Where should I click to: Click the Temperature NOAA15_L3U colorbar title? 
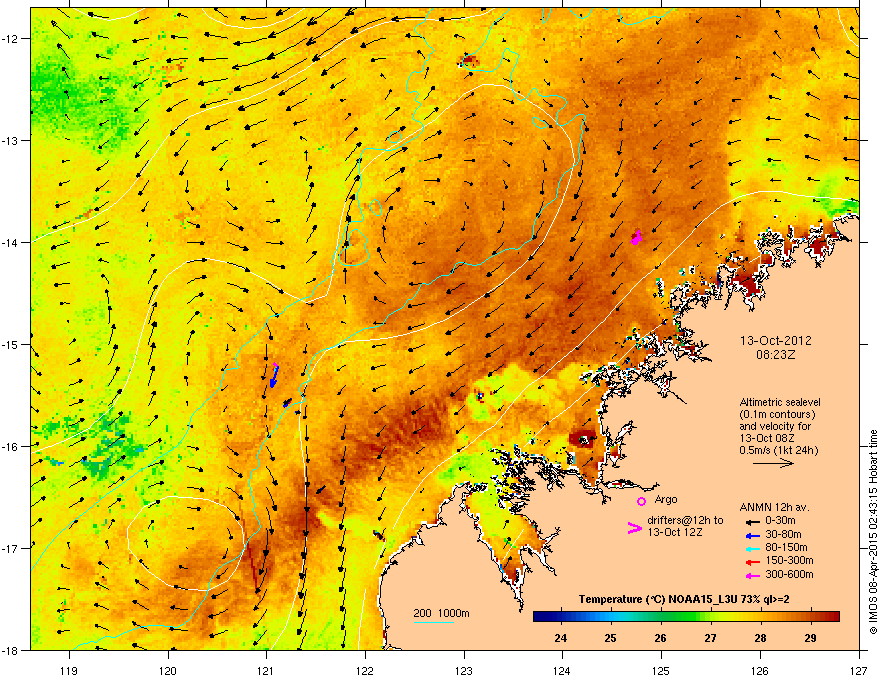(684, 599)
